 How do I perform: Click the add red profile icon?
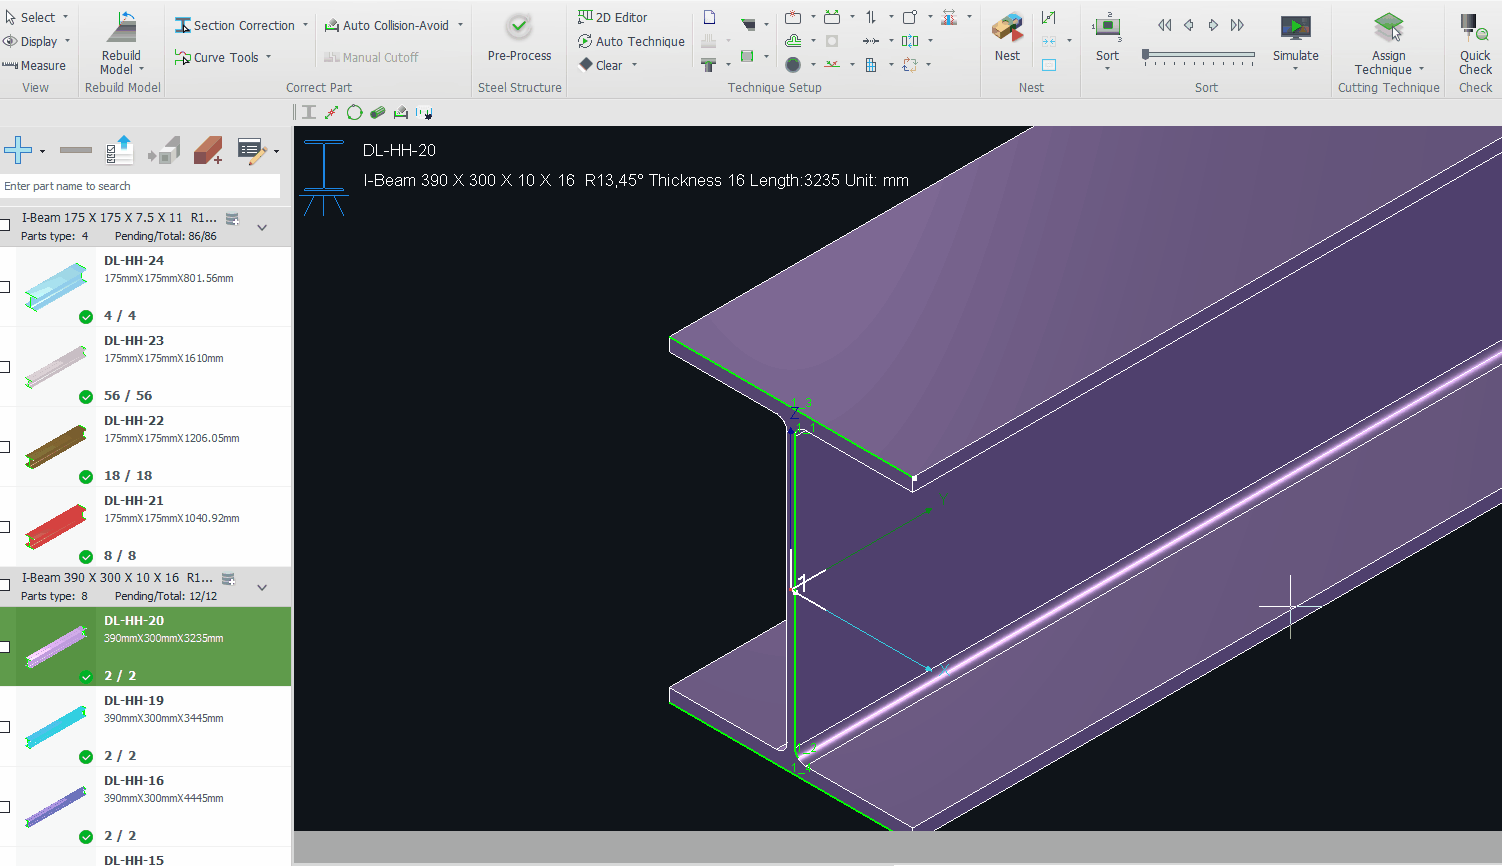[208, 151]
